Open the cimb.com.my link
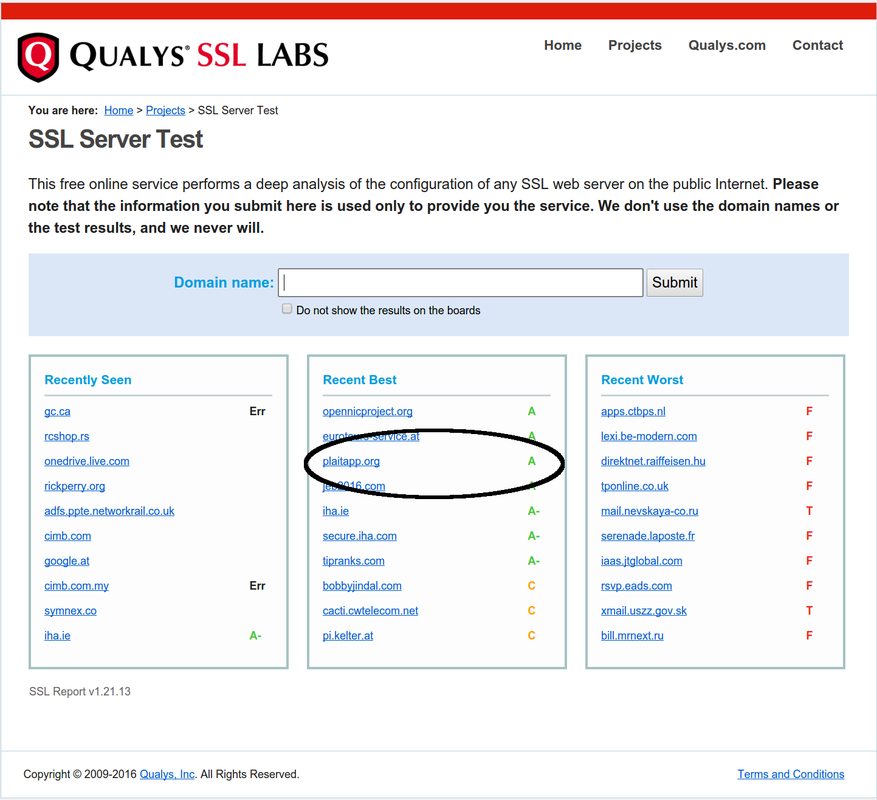This screenshot has height=800, width=877. tap(77, 586)
